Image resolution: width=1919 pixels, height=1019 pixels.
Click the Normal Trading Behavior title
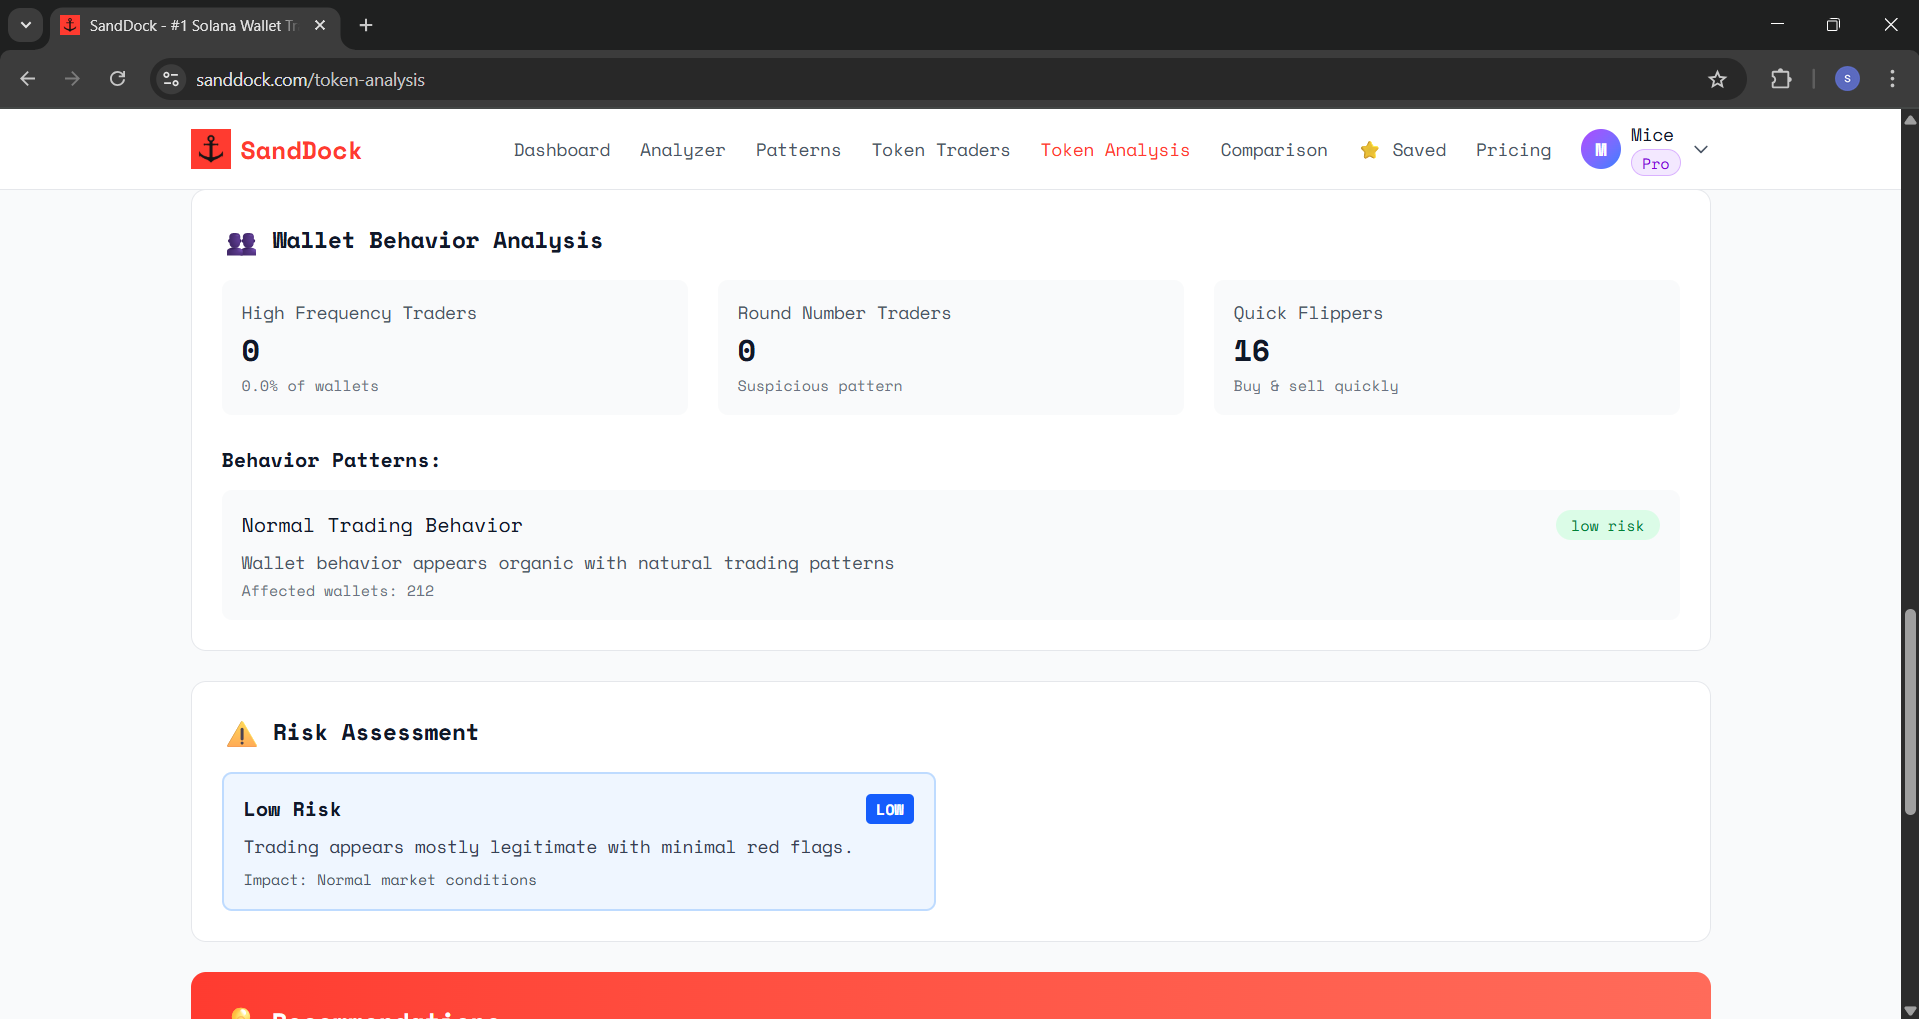pos(382,526)
